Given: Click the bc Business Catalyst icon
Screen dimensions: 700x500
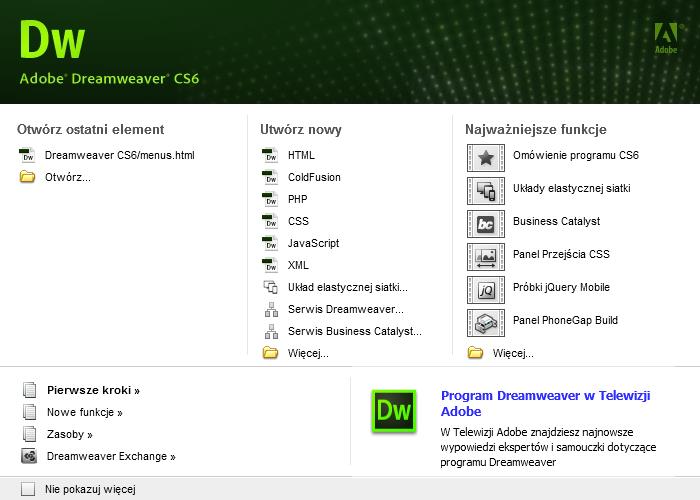Looking at the screenshot, I should [486, 224].
